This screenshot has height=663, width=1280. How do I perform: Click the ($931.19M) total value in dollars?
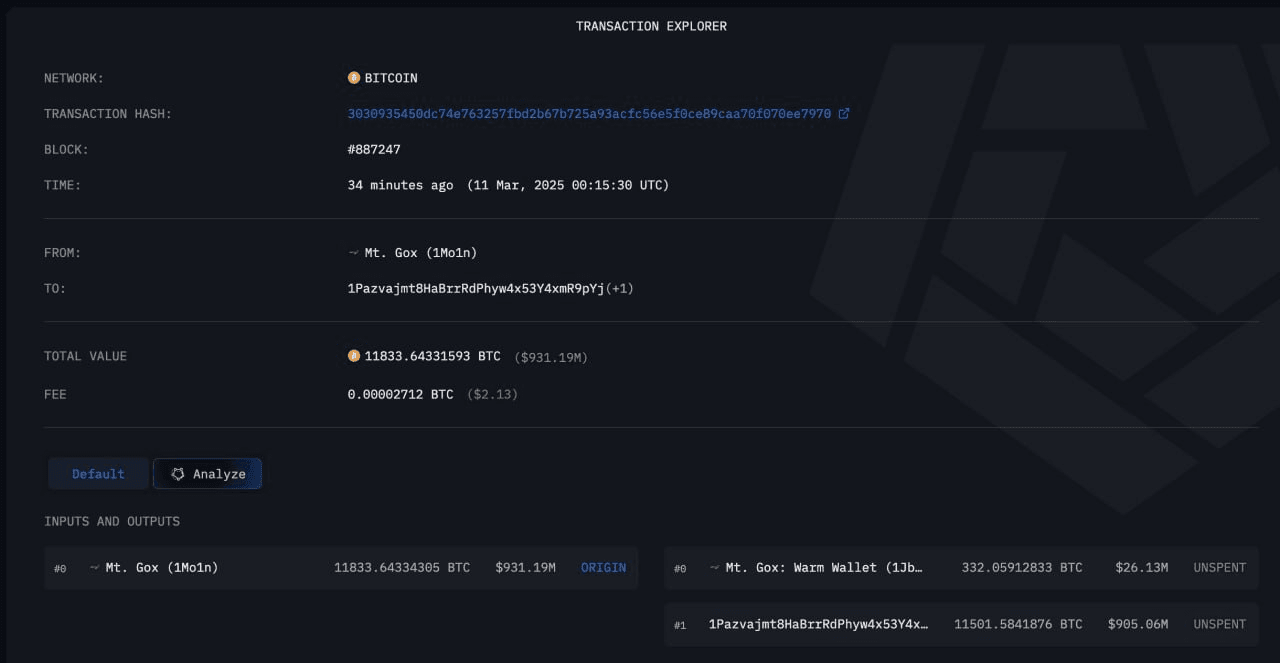click(551, 357)
